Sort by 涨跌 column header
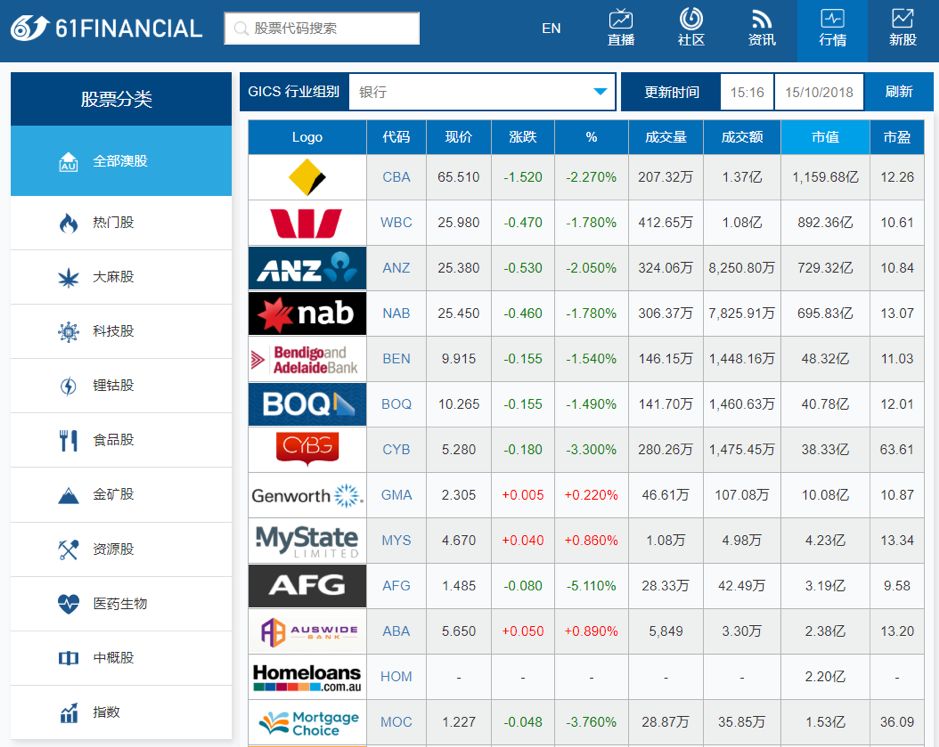Screen dimensions: 939x747 pos(523,137)
